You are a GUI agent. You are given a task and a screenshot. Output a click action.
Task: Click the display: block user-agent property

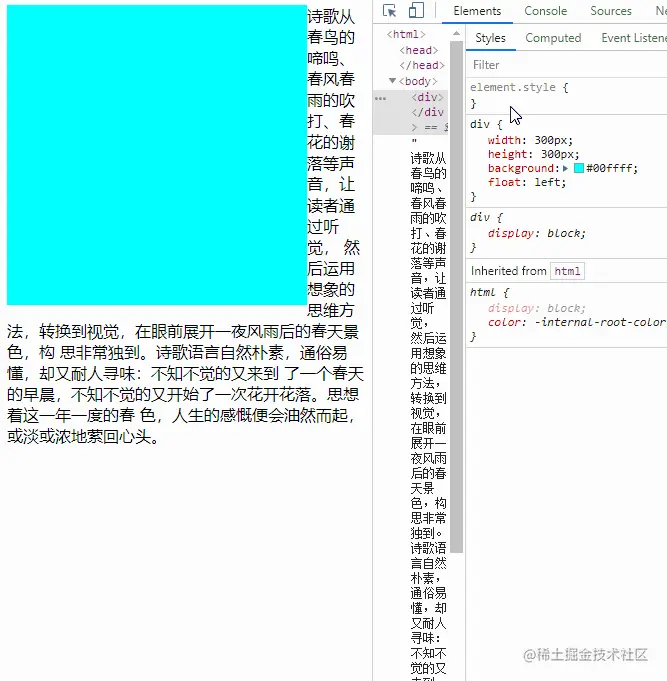pos(537,233)
